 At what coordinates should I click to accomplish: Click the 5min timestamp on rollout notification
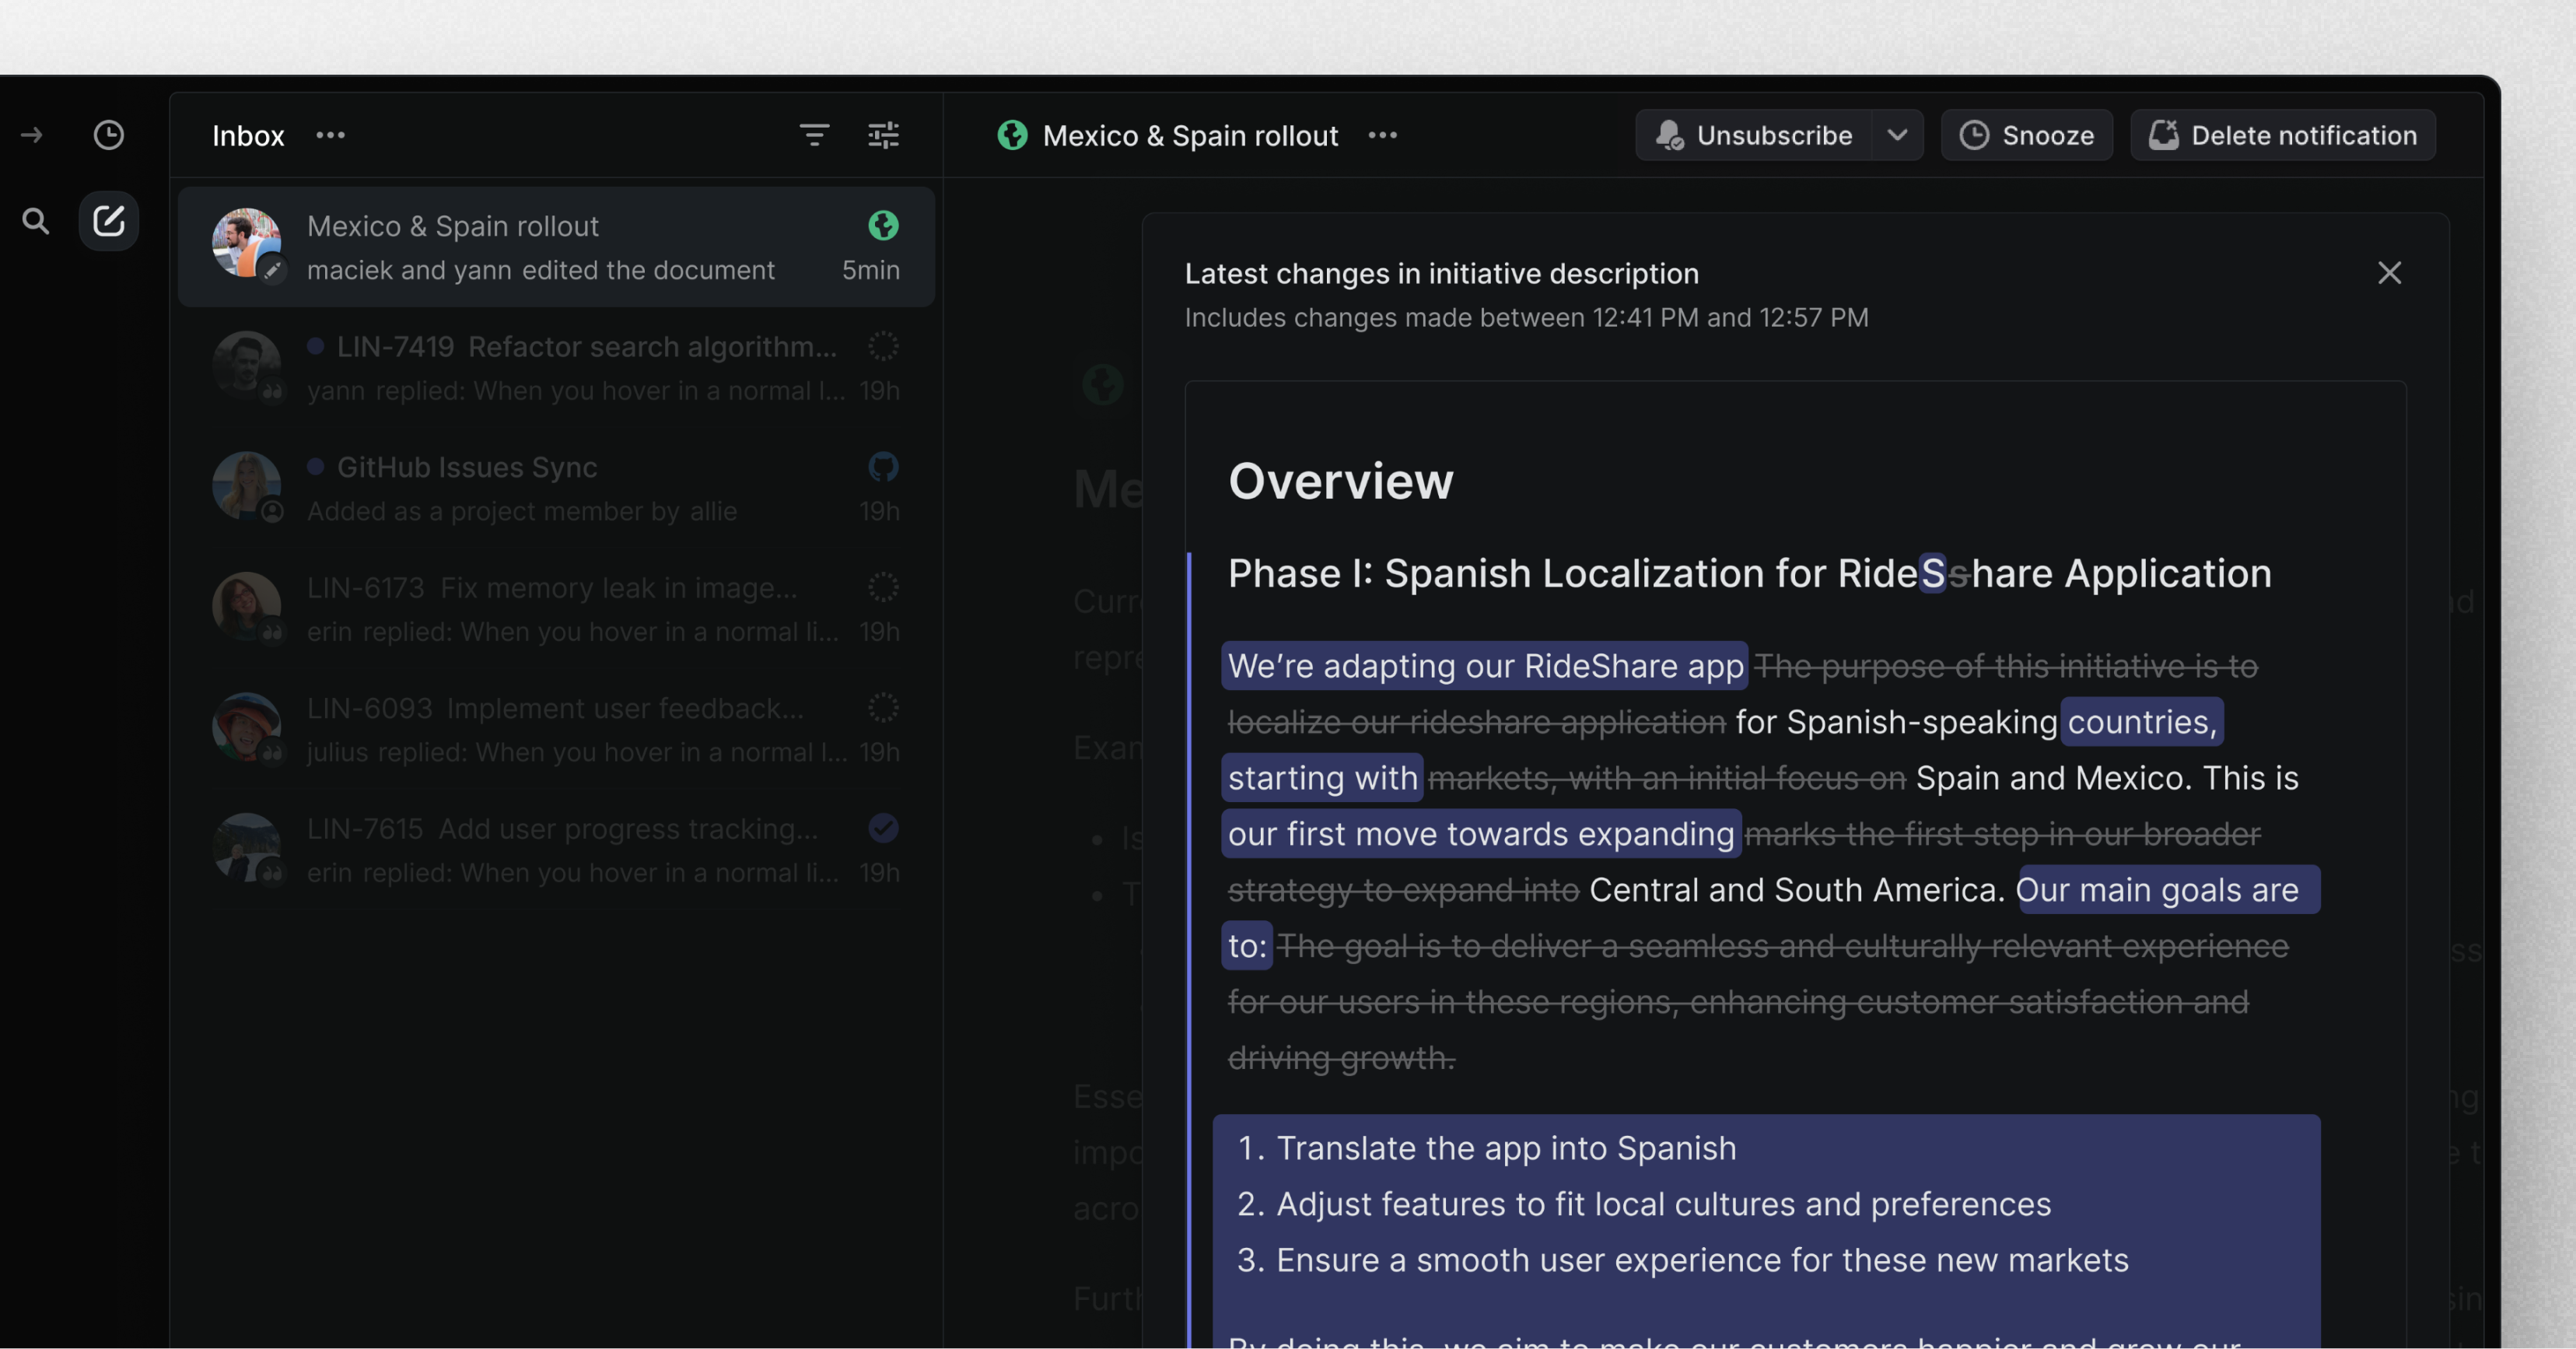[x=870, y=270]
